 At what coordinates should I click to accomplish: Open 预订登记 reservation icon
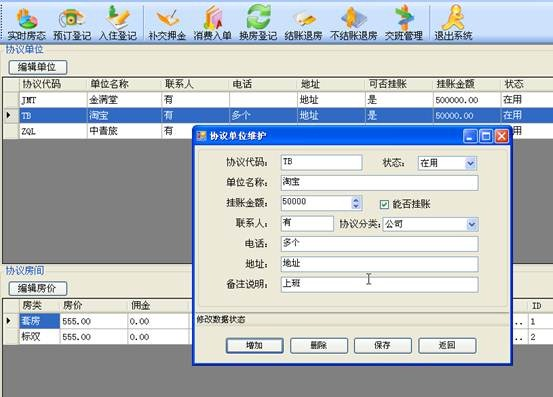pos(72,24)
